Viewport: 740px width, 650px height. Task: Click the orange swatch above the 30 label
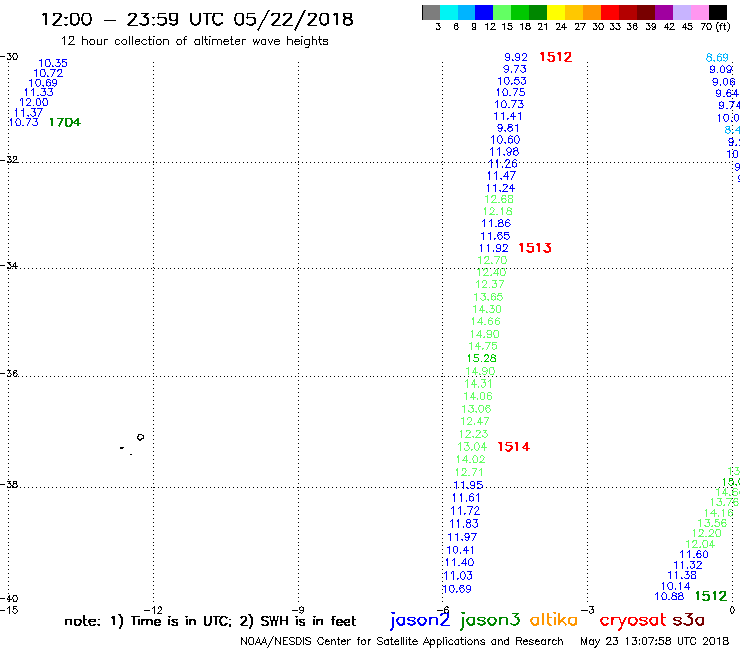[592, 12]
